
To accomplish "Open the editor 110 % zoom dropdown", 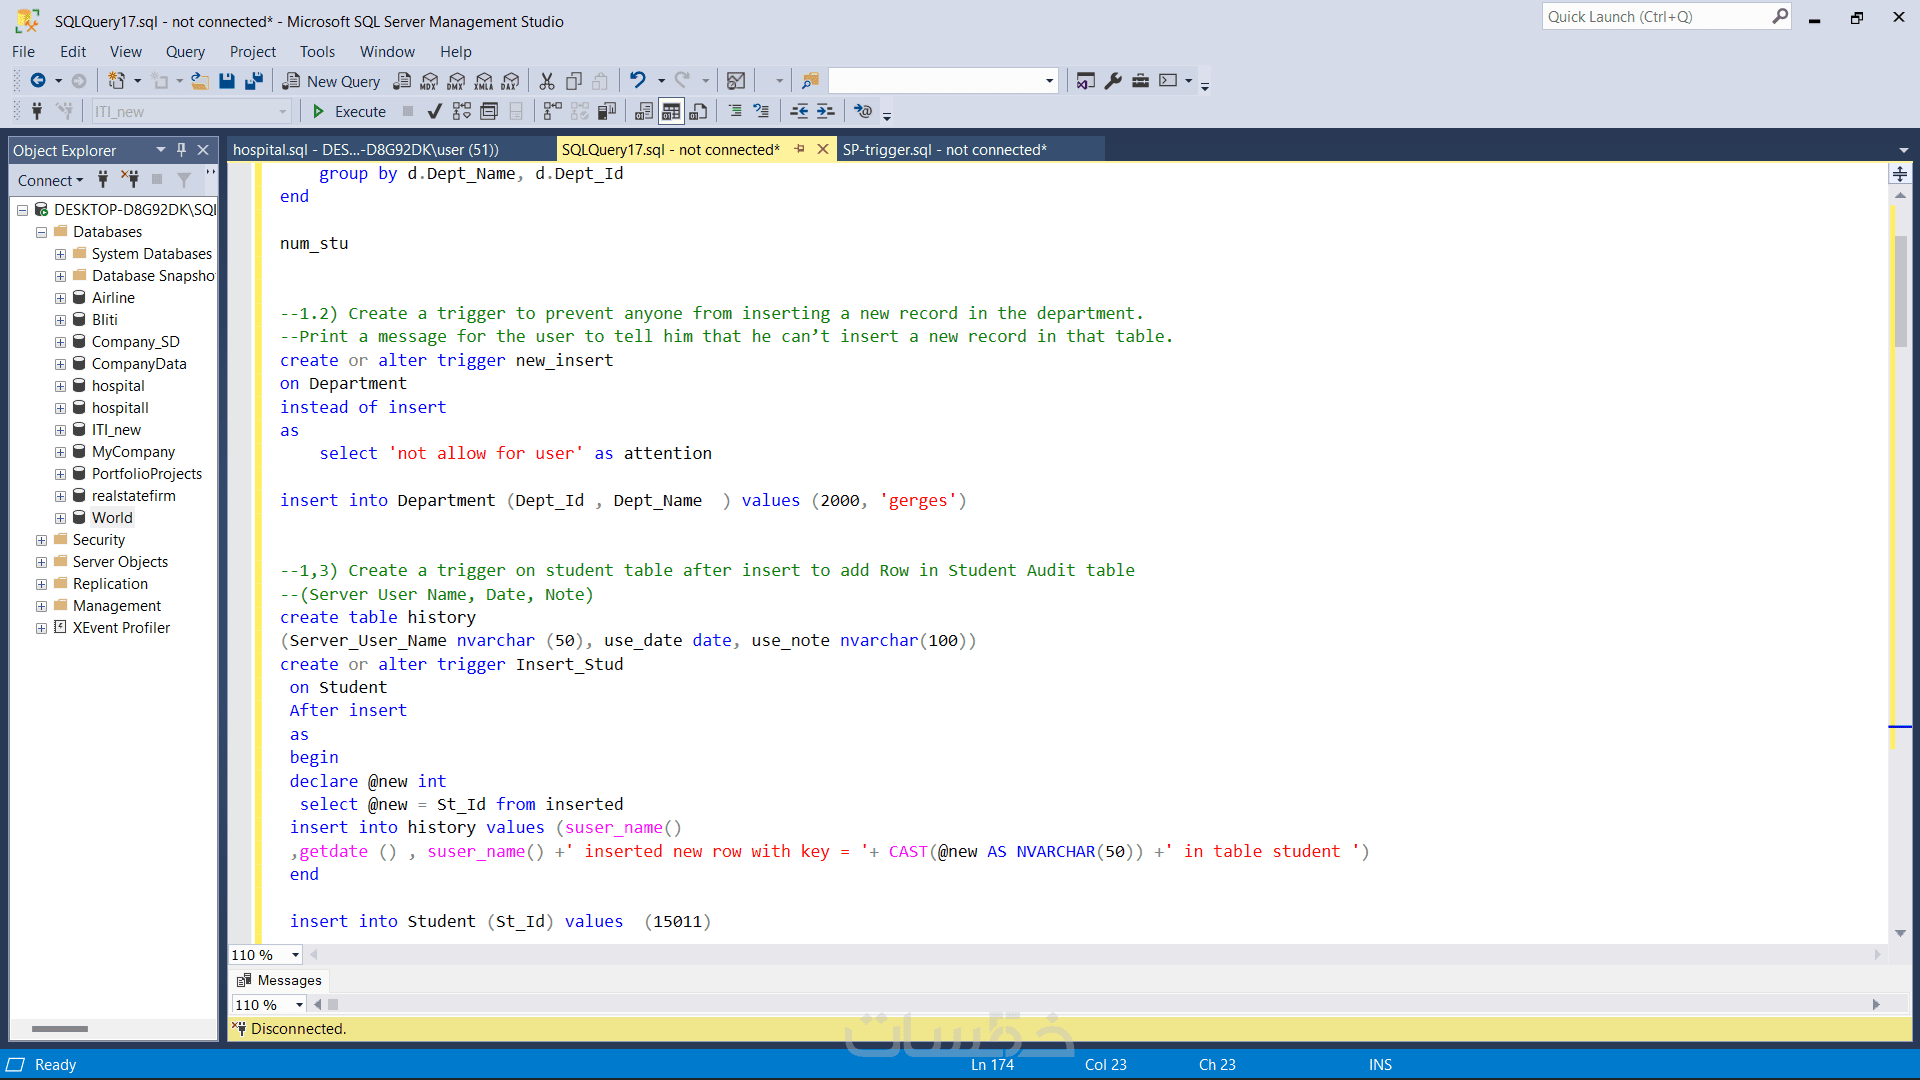I will pyautogui.click(x=295, y=955).
